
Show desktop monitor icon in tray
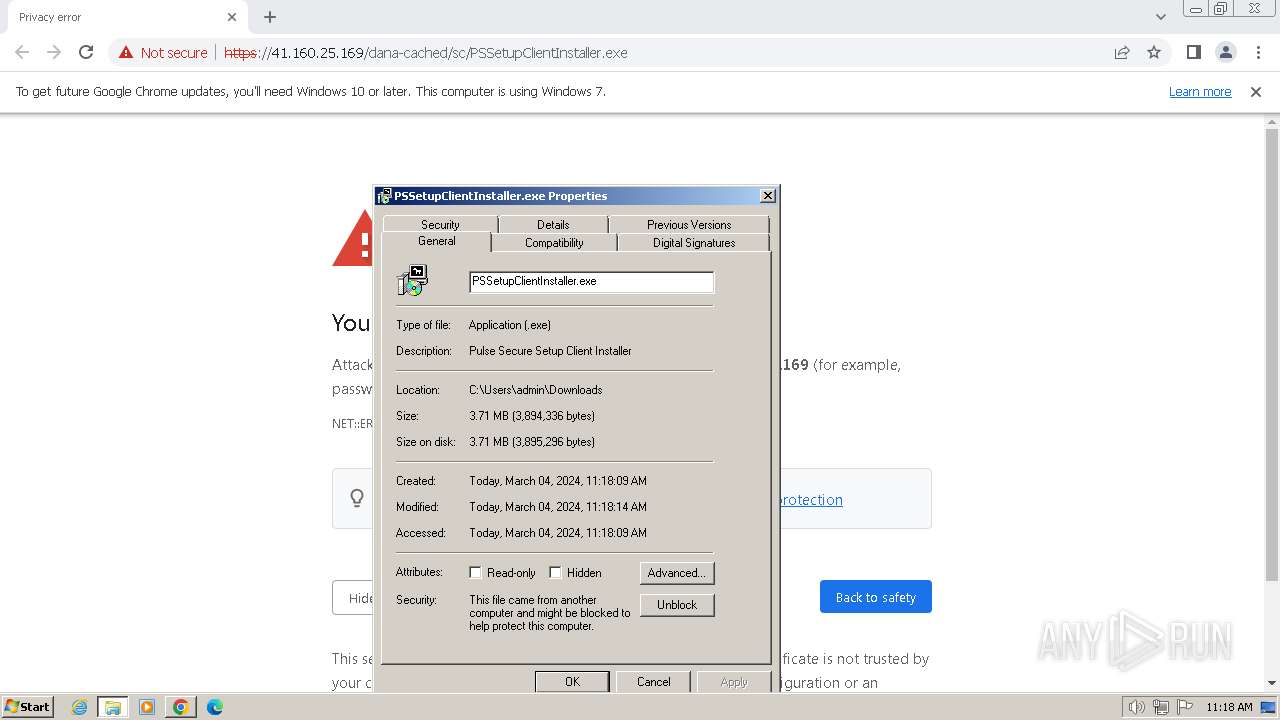pos(1268,707)
